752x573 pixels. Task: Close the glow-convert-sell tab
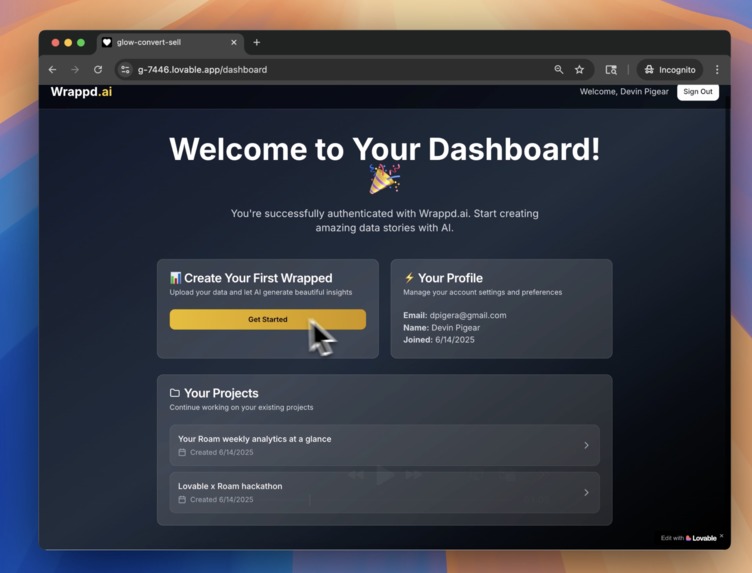pyautogui.click(x=234, y=42)
